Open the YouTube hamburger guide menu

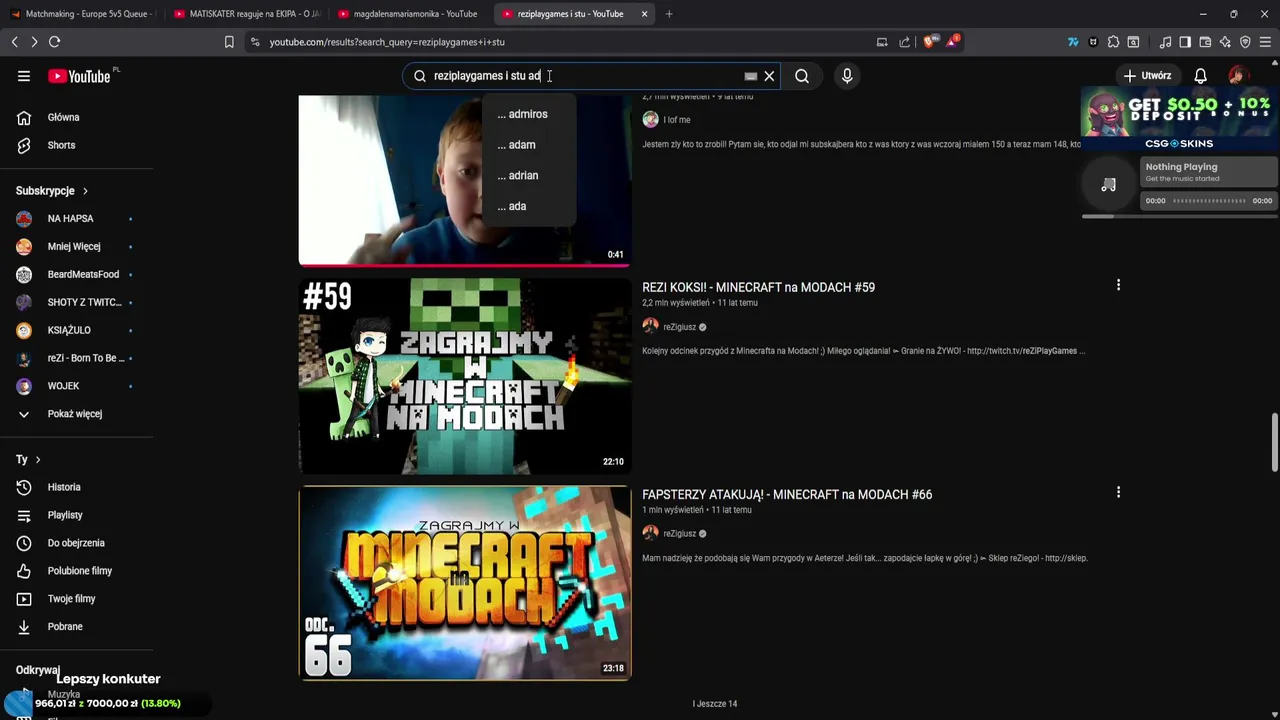(x=24, y=76)
